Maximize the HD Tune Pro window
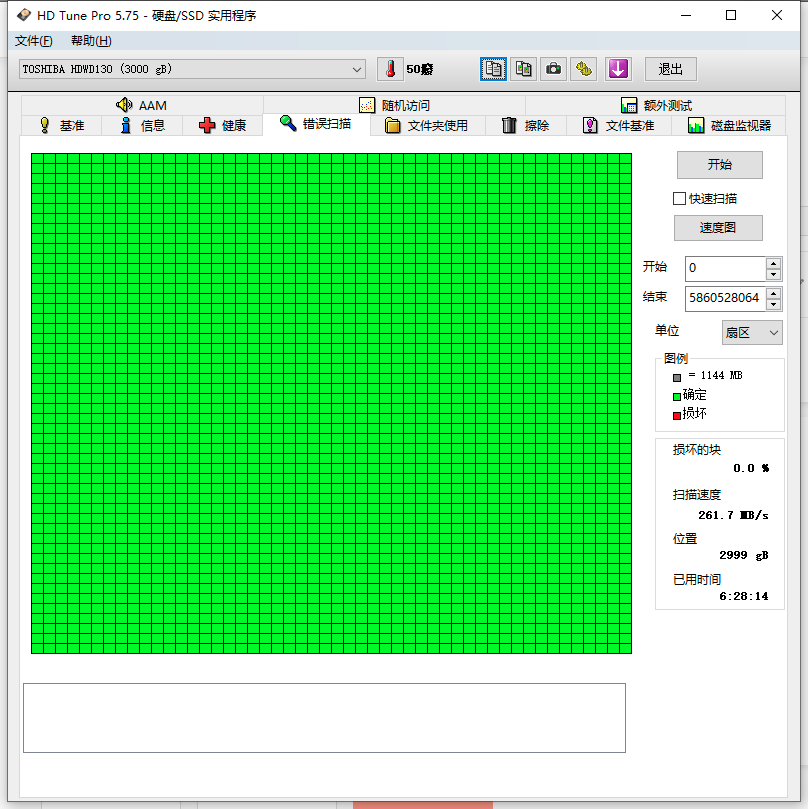Image resolution: width=808 pixels, height=809 pixels. tap(731, 15)
